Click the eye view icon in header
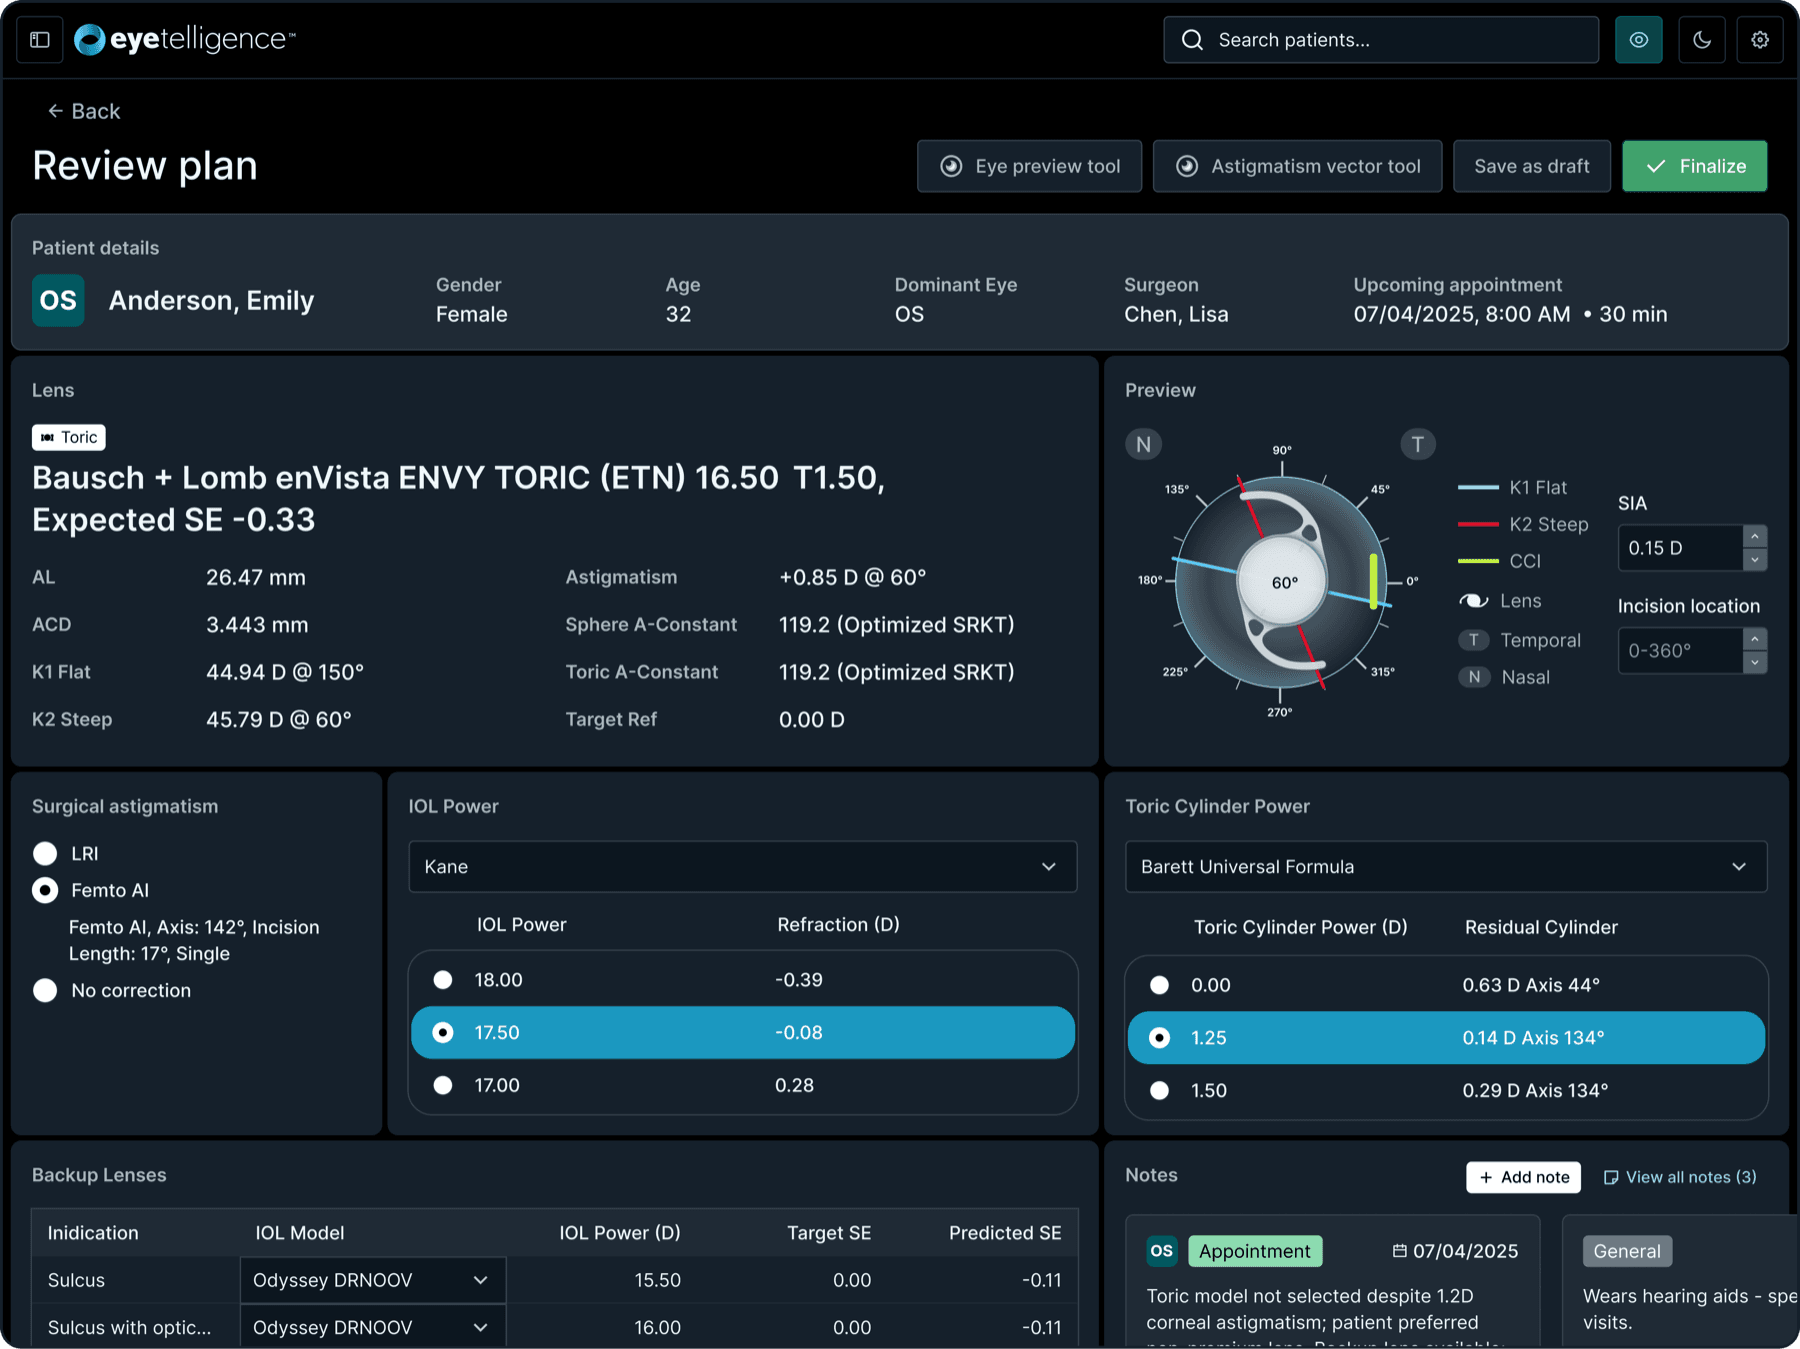The height and width of the screenshot is (1349, 1800). 1638,40
